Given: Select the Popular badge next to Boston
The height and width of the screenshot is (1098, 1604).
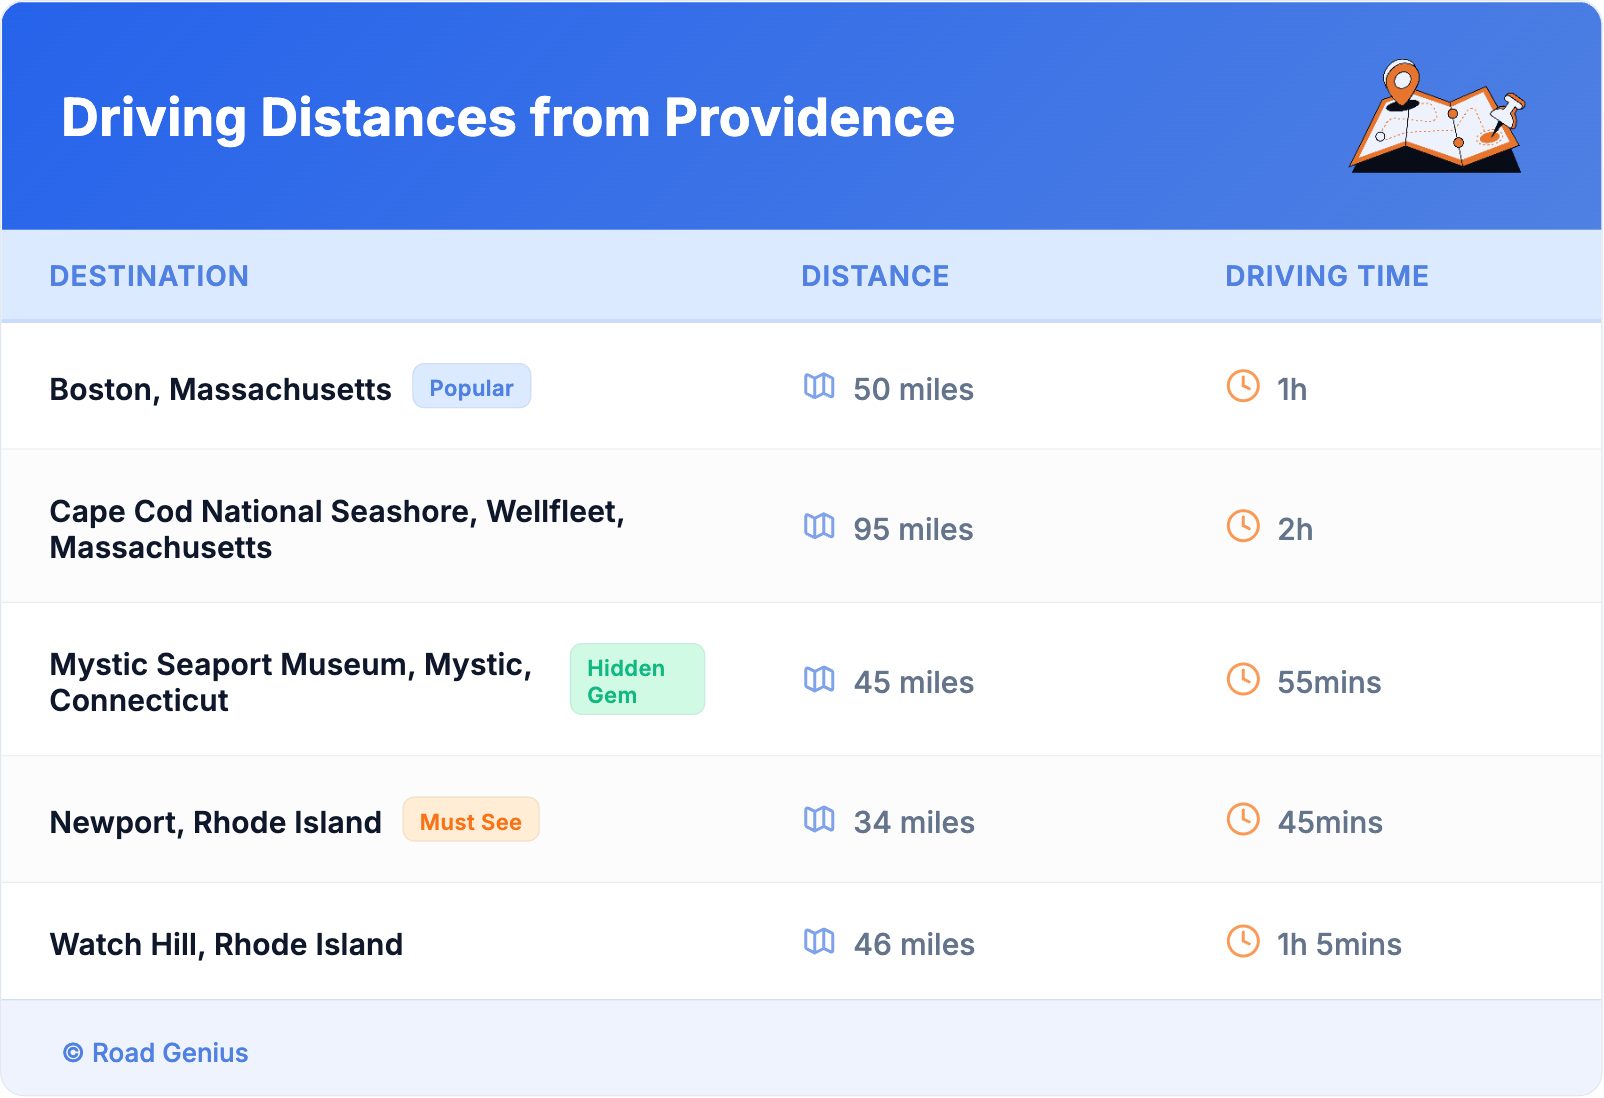Looking at the screenshot, I should pyautogui.click(x=471, y=387).
